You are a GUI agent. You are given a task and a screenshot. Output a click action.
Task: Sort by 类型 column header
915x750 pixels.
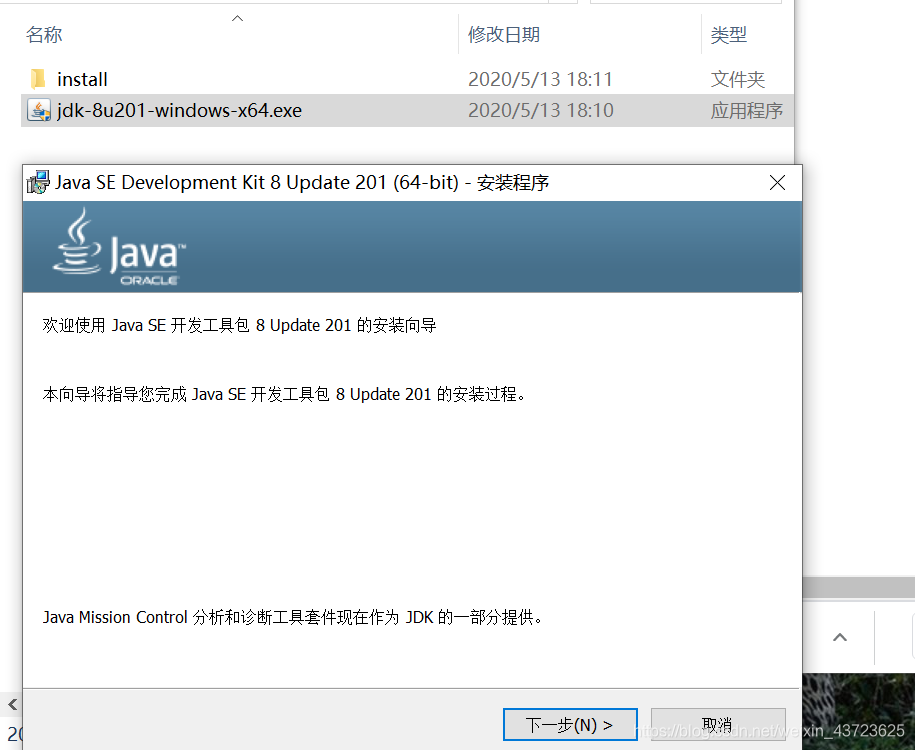pyautogui.click(x=729, y=34)
